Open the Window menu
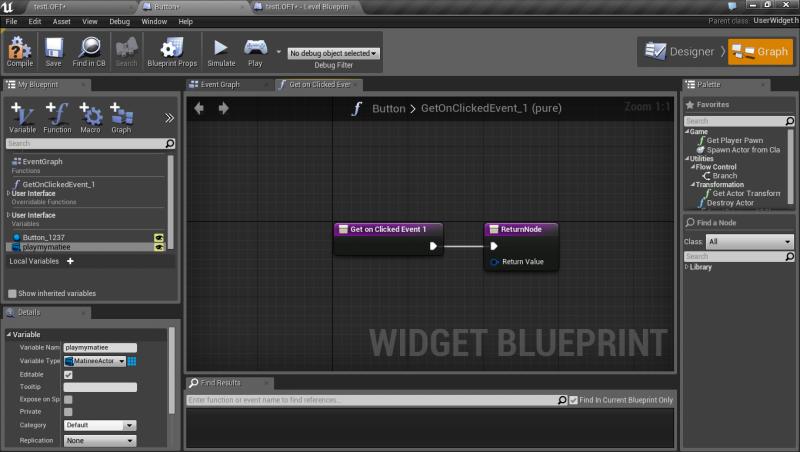800x452 pixels. [x=154, y=21]
